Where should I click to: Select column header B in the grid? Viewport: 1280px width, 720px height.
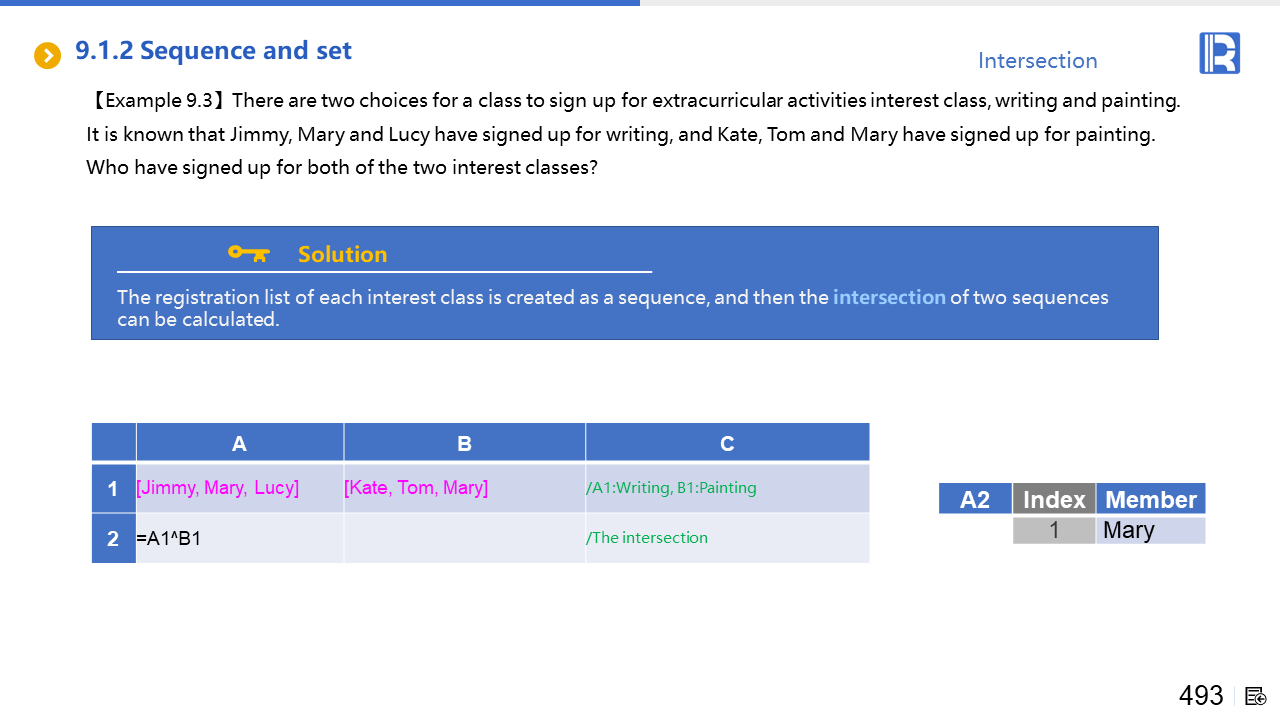coord(464,443)
